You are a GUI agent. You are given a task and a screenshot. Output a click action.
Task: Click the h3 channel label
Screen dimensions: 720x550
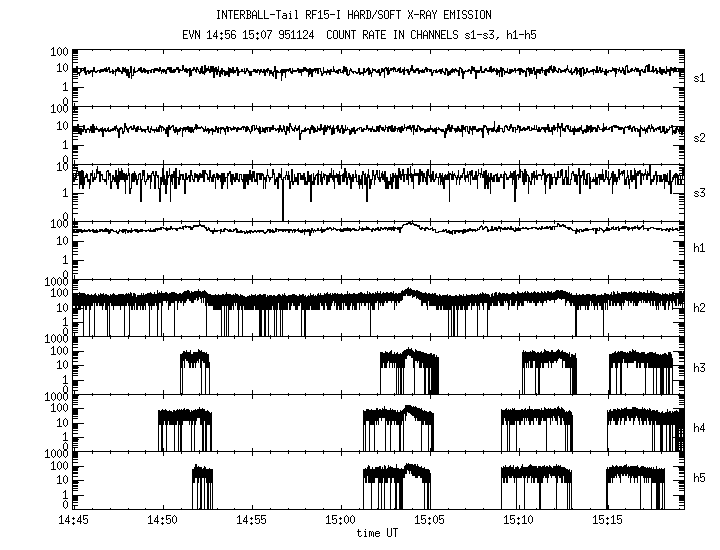[699, 368]
